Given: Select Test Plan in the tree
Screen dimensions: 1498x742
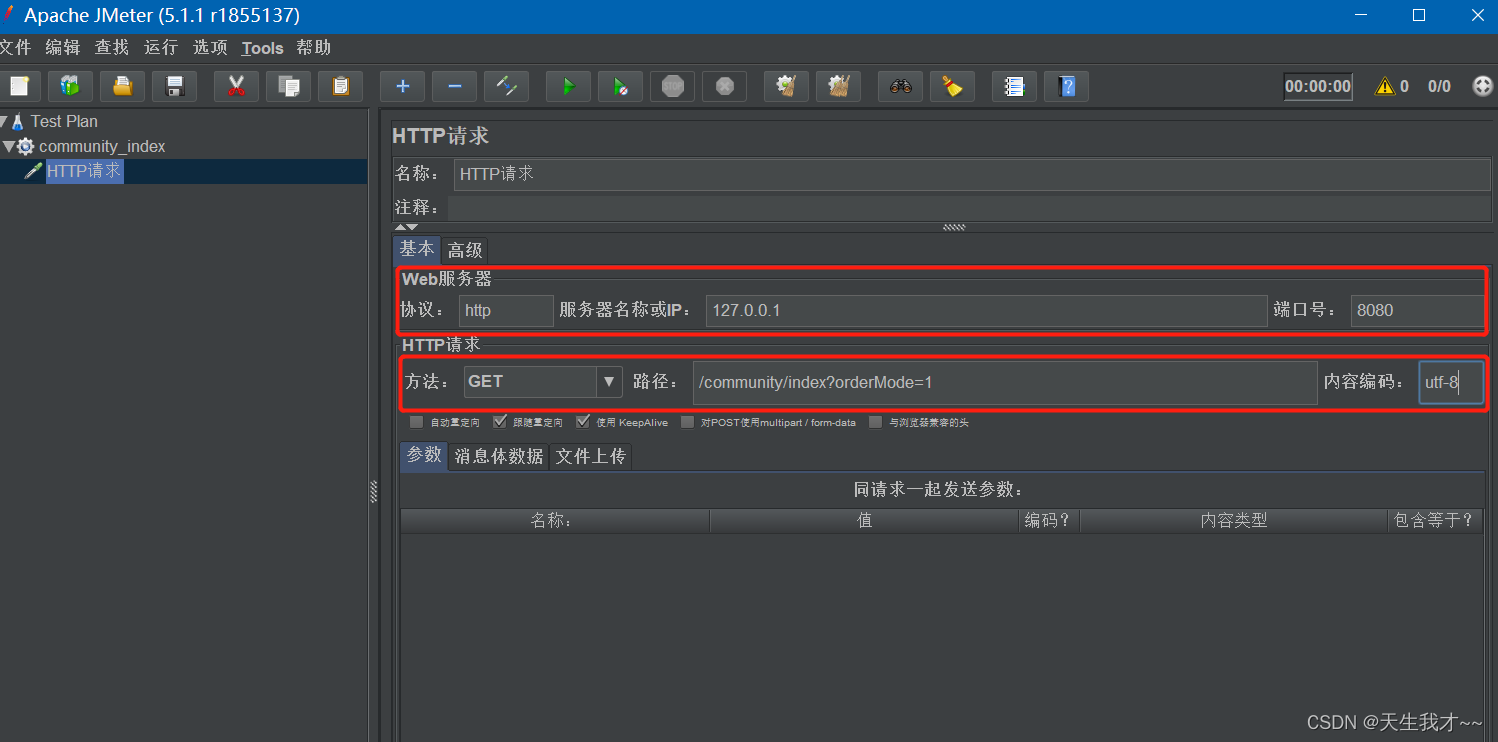Looking at the screenshot, I should [64, 121].
